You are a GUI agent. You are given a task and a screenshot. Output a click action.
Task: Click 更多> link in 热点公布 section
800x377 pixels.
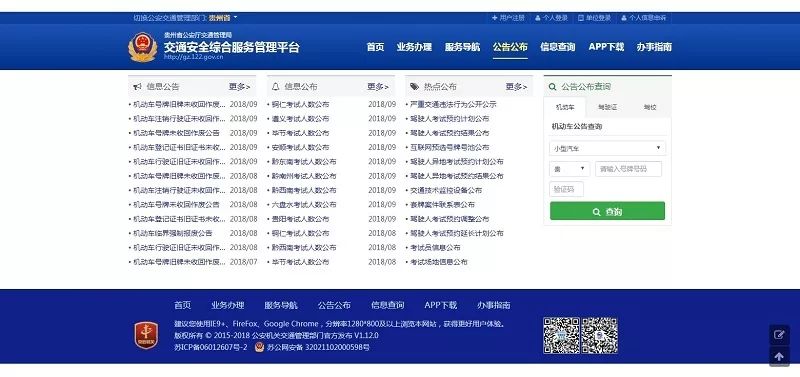coord(516,87)
